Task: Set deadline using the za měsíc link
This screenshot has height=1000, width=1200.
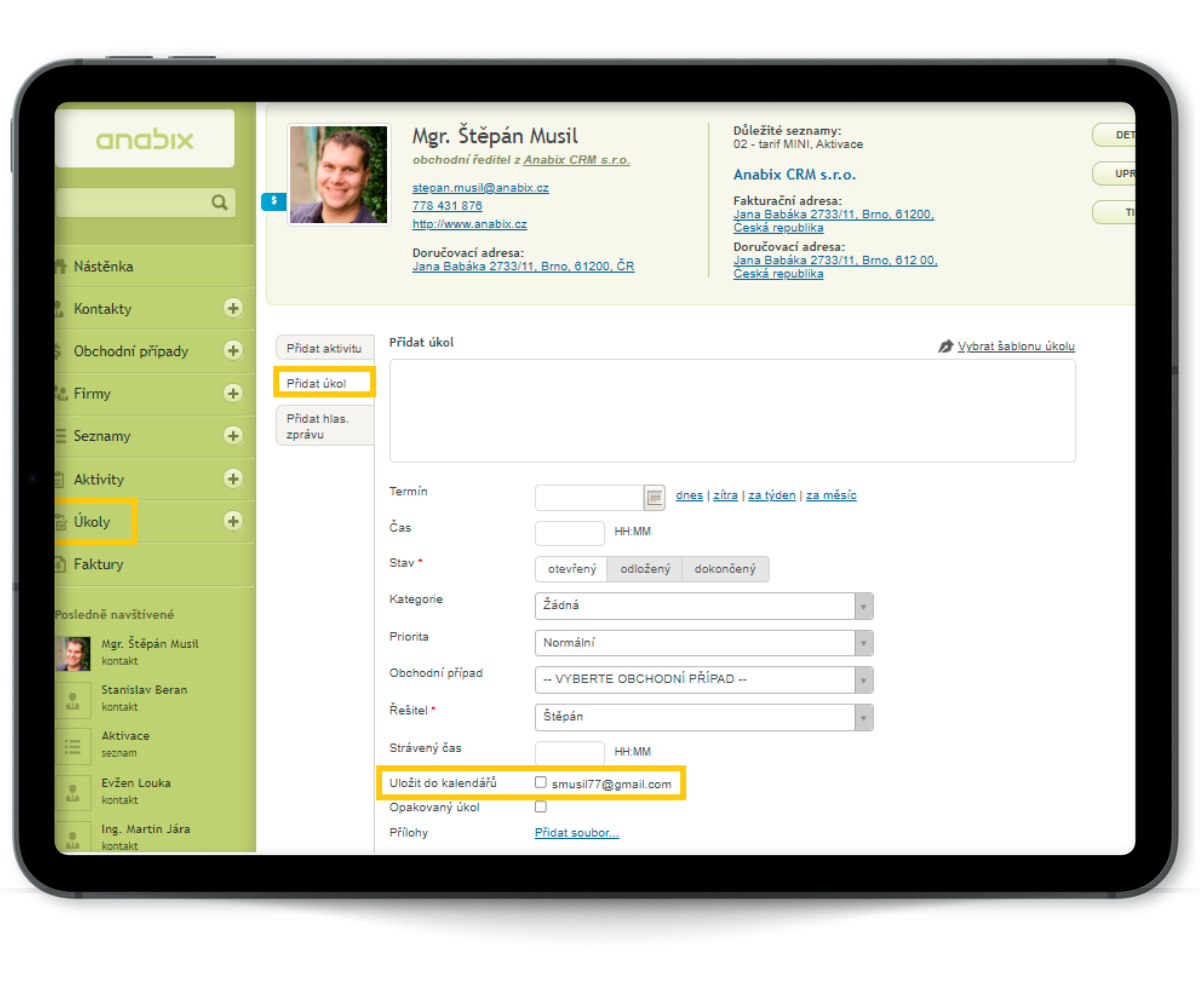Action: (x=831, y=495)
